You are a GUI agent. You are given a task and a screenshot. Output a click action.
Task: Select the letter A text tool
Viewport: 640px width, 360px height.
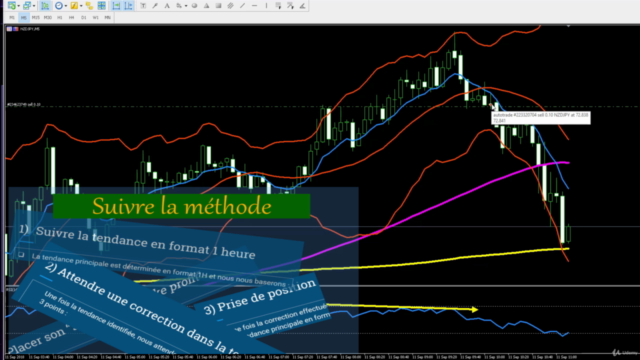(167, 6)
